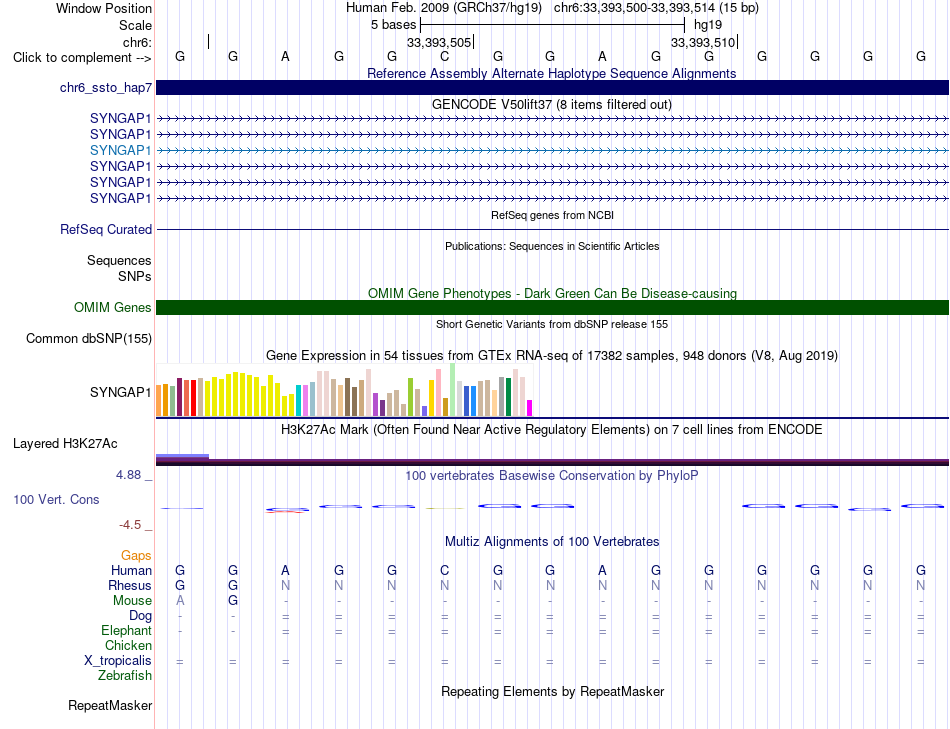Click the magenta bar in GTEx chart
The image size is (950, 729).
(530, 408)
